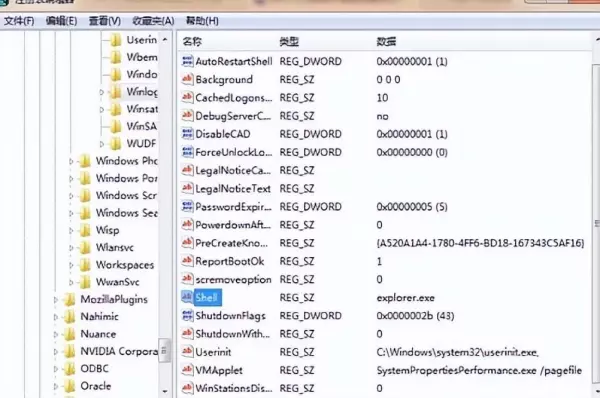Expand the Windows Pho... tree node
This screenshot has height=398, width=600.
pyautogui.click(x=71, y=161)
